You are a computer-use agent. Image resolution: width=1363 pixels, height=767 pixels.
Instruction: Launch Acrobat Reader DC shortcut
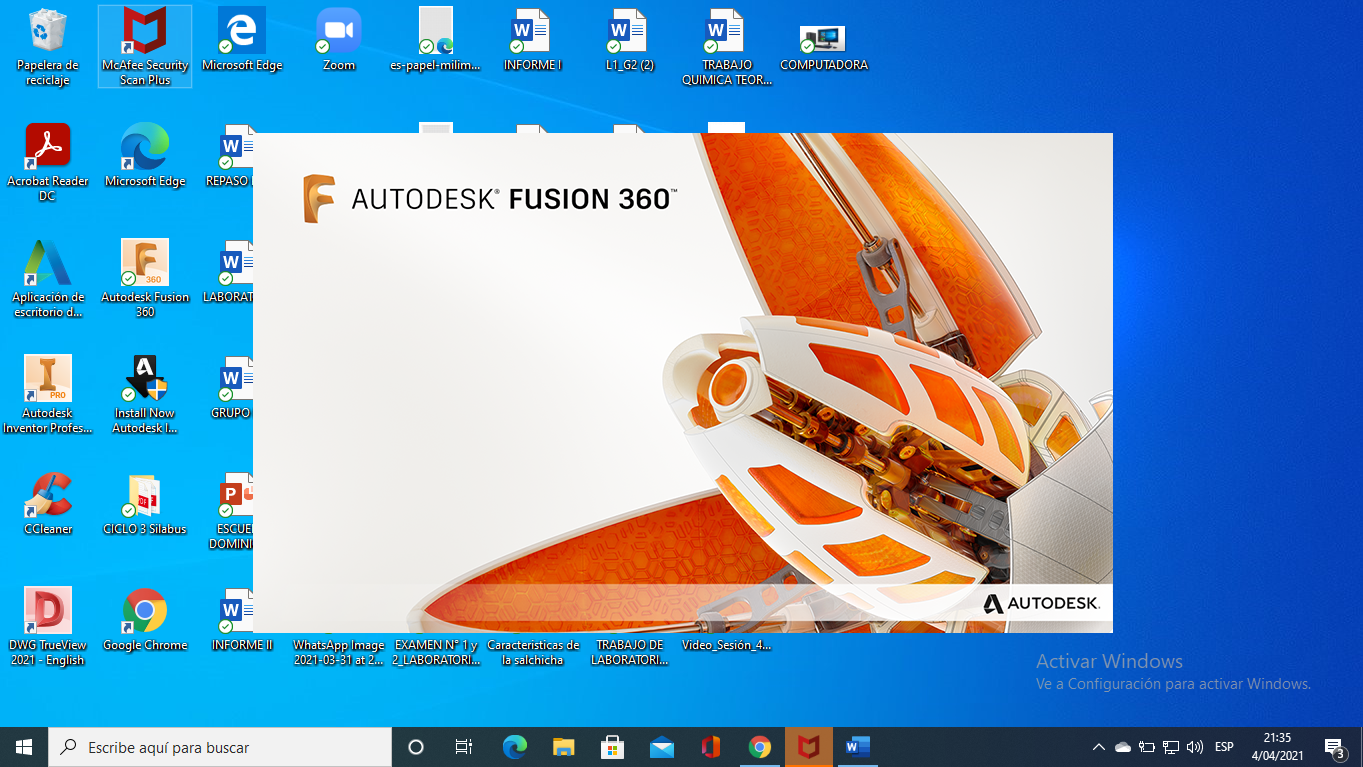[48, 163]
